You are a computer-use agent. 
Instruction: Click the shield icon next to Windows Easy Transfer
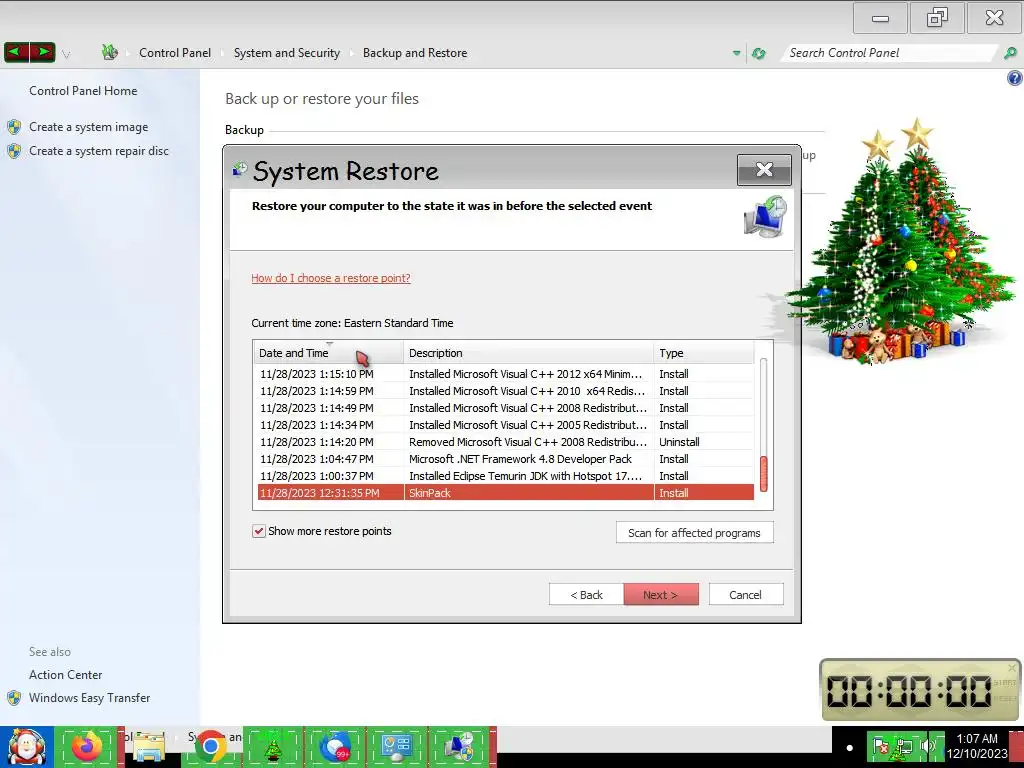(x=14, y=697)
